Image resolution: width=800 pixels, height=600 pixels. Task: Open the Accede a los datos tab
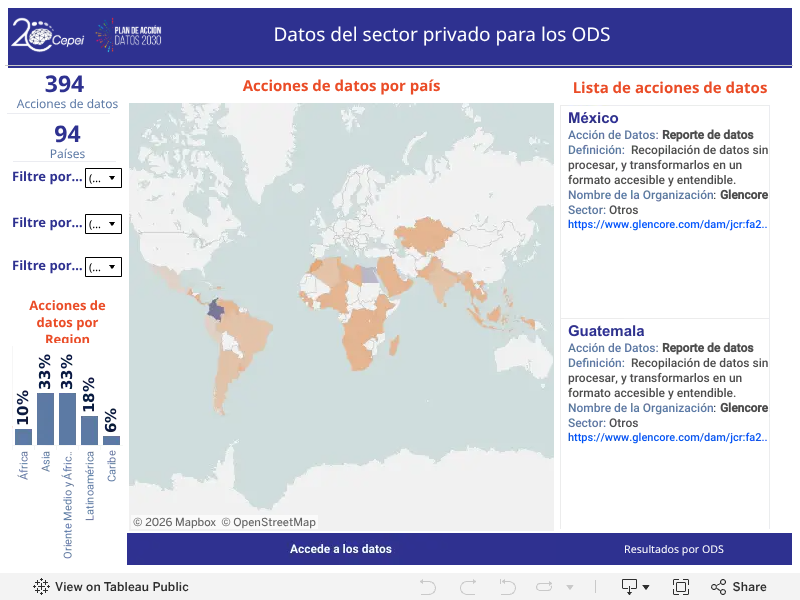[341, 549]
